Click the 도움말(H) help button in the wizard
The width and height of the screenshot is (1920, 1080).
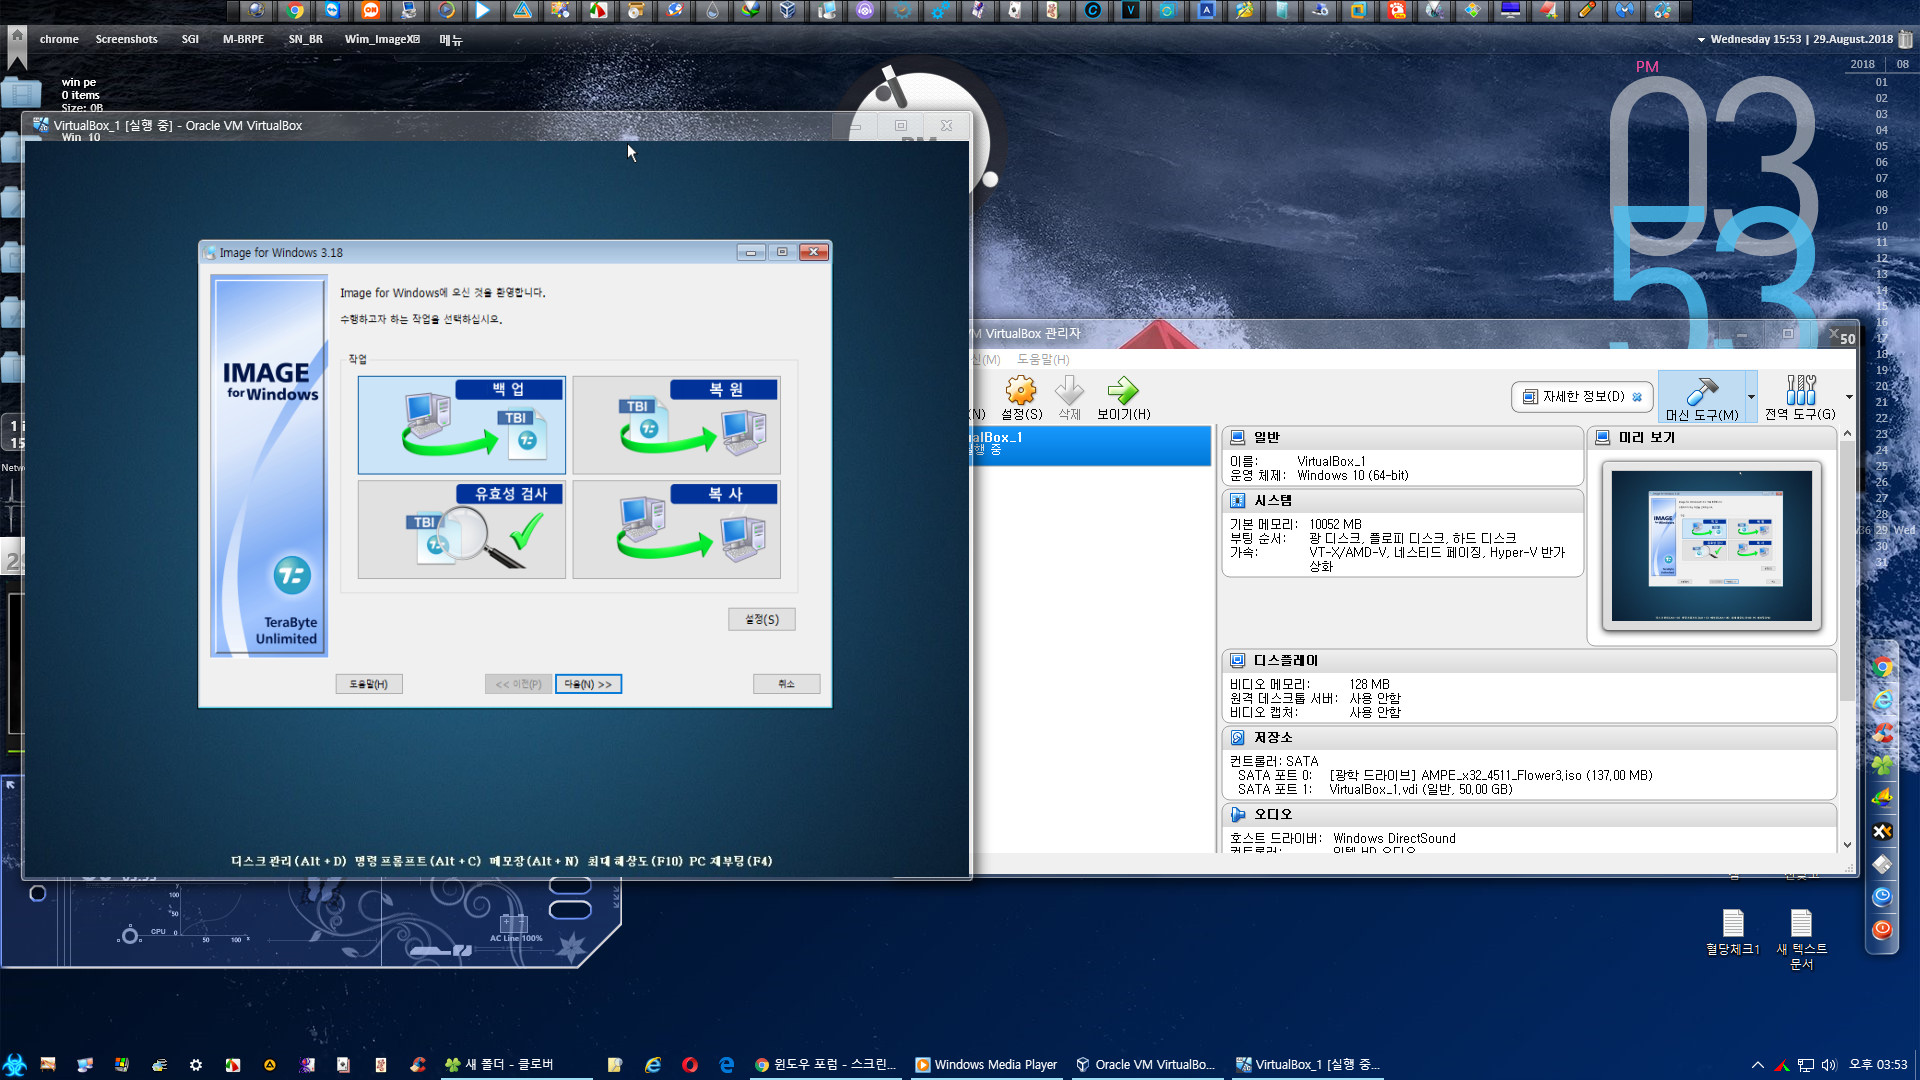369,684
